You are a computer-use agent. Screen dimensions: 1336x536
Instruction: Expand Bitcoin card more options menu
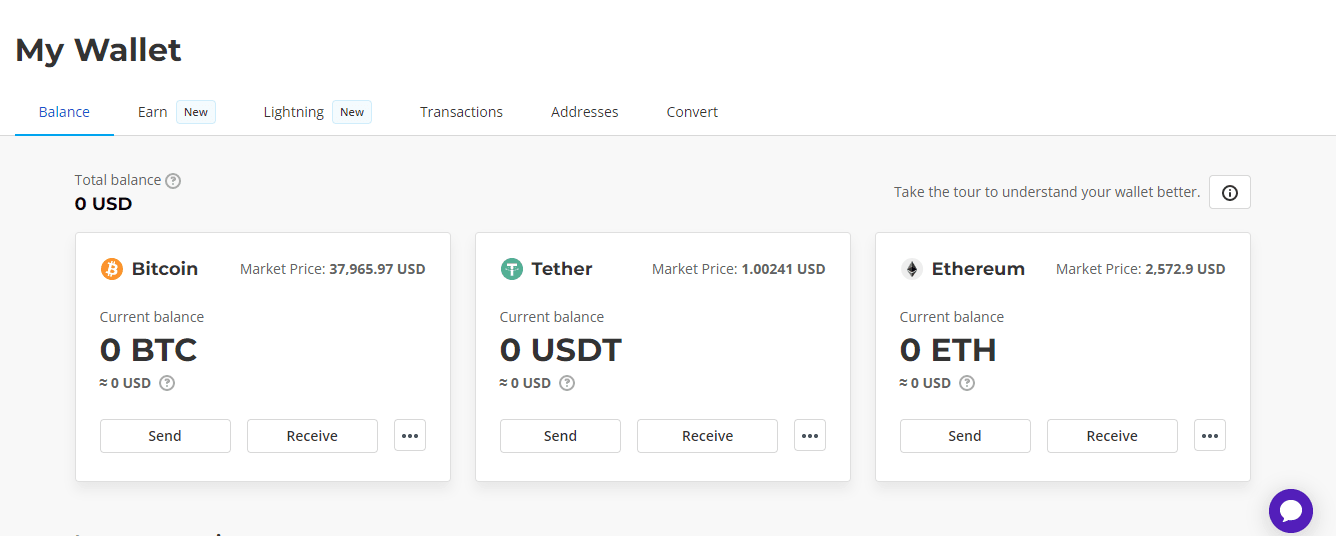click(410, 436)
